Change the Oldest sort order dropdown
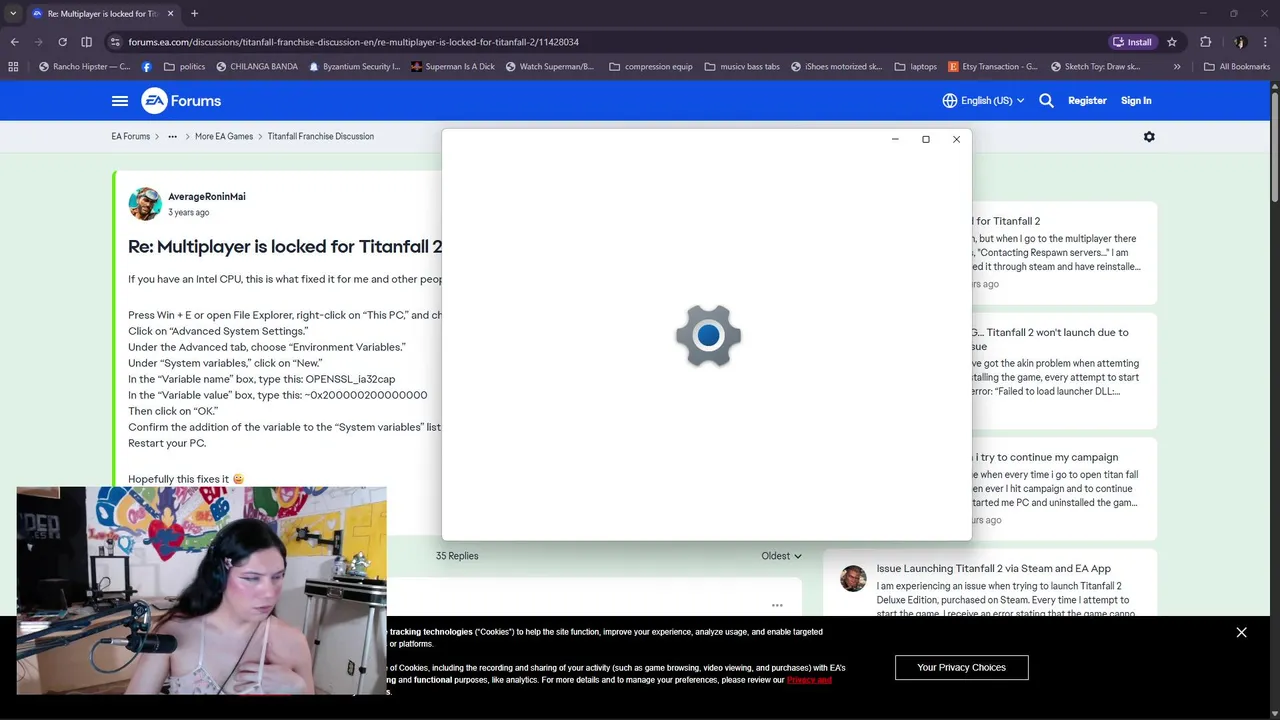The height and width of the screenshot is (720, 1280). [x=781, y=556]
